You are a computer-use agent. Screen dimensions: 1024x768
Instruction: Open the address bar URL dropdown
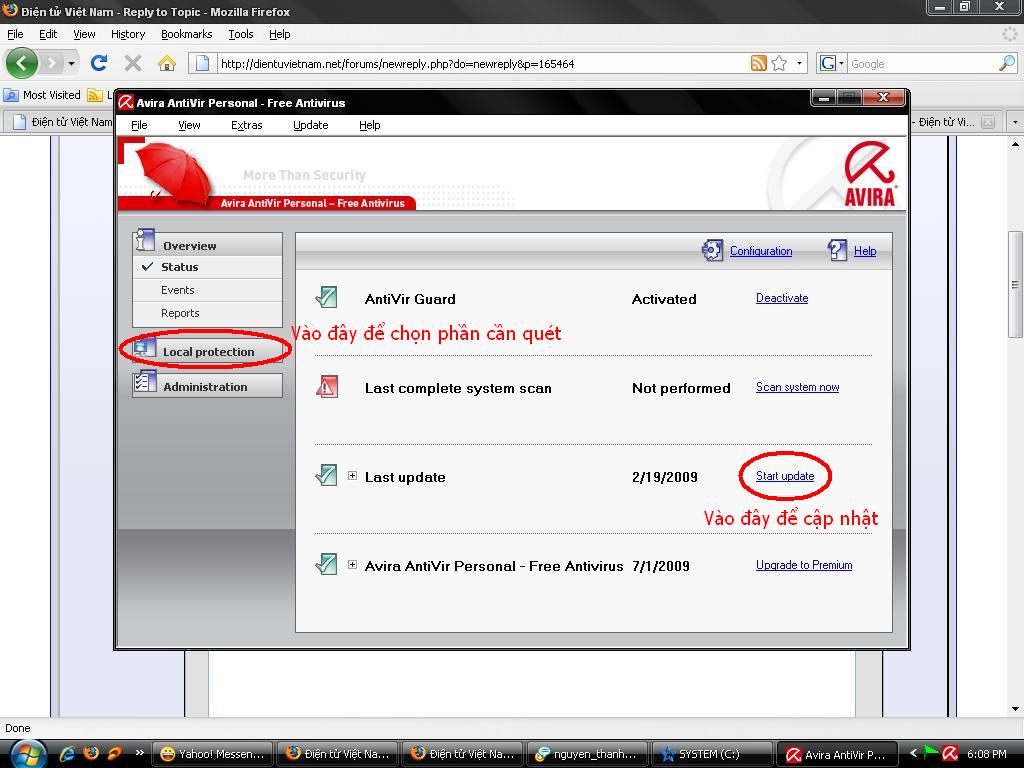point(799,63)
